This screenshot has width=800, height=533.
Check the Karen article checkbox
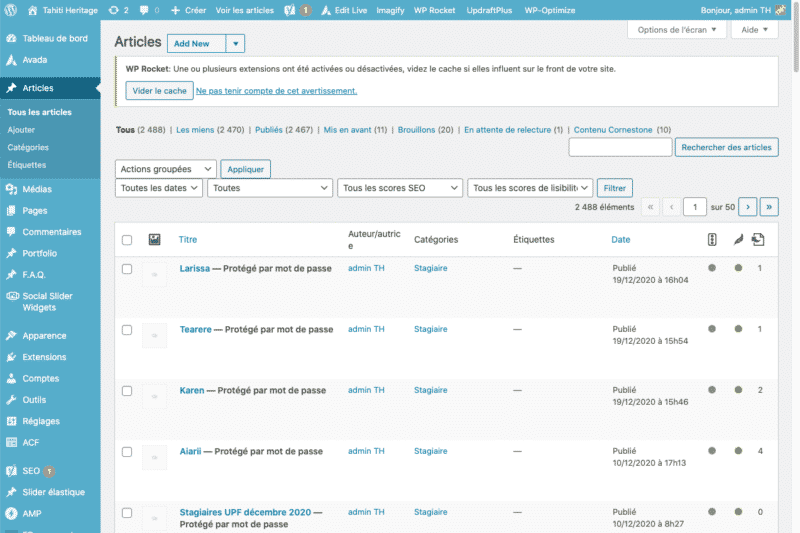point(127,391)
